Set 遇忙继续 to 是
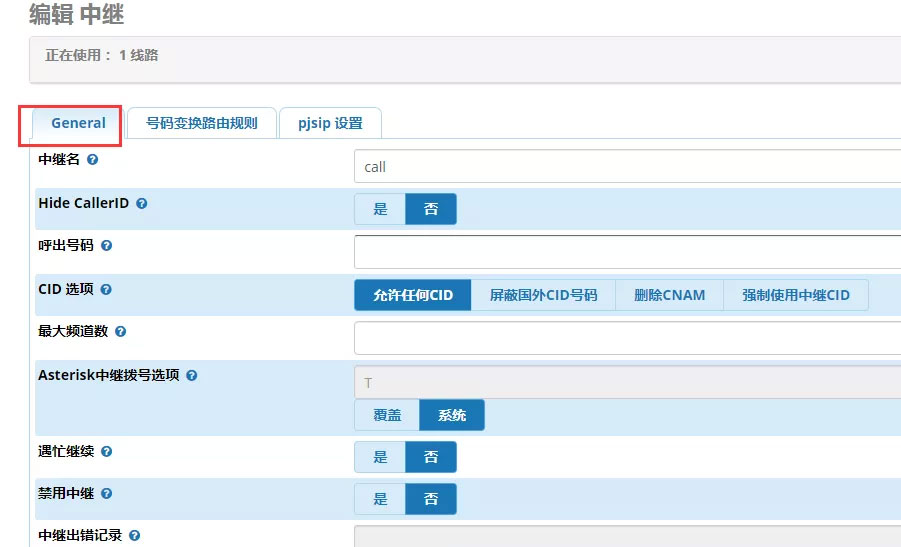This screenshot has width=901, height=547. pos(380,457)
